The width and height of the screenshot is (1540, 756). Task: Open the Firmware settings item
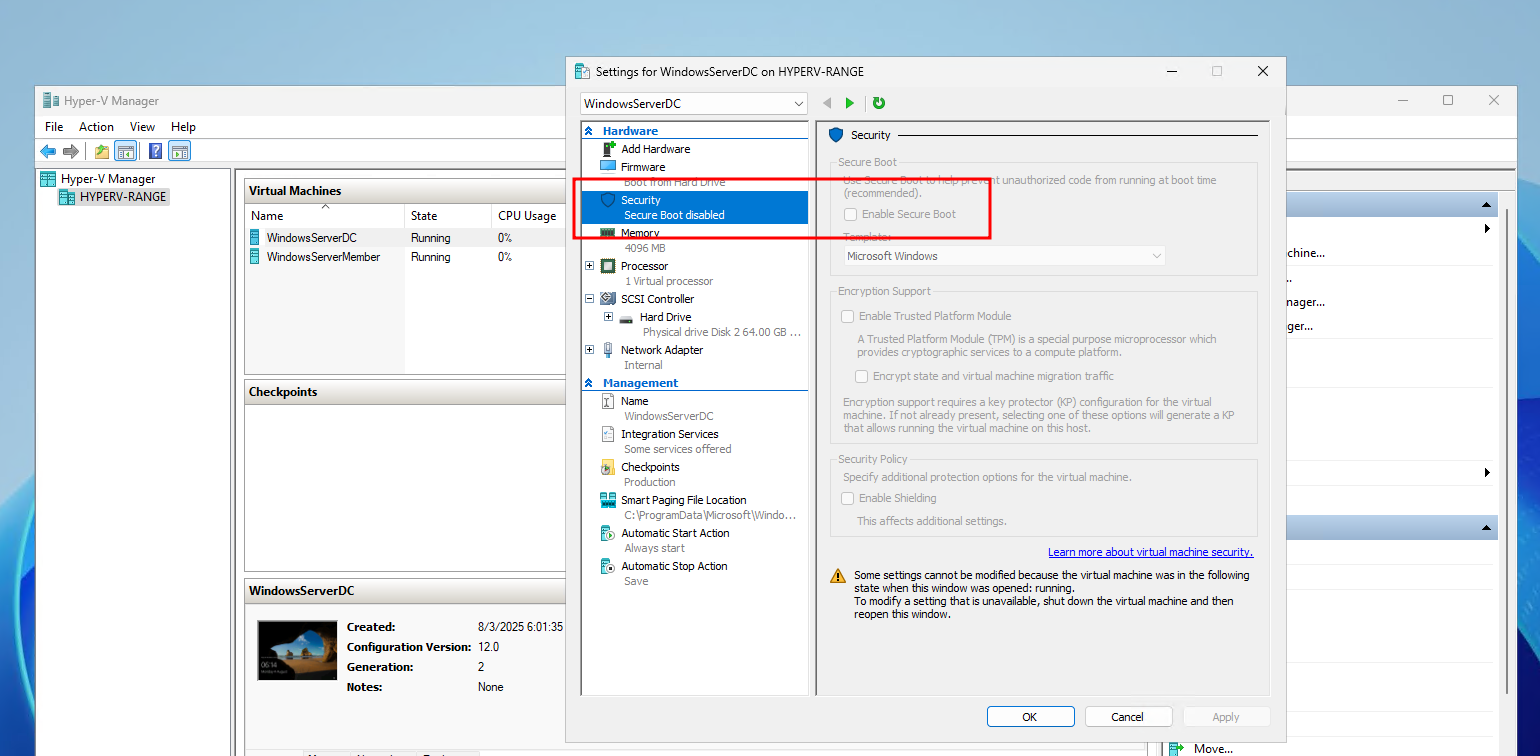pyautogui.click(x=643, y=167)
